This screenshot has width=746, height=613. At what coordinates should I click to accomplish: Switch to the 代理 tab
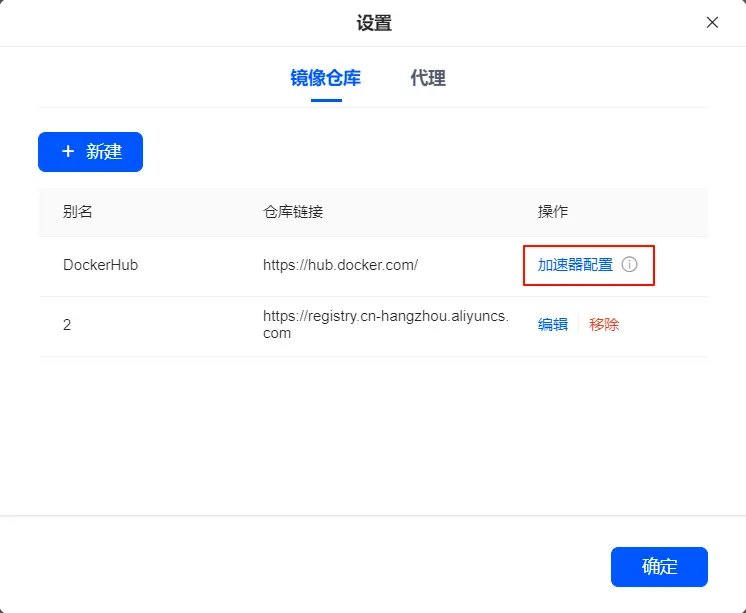[x=428, y=78]
